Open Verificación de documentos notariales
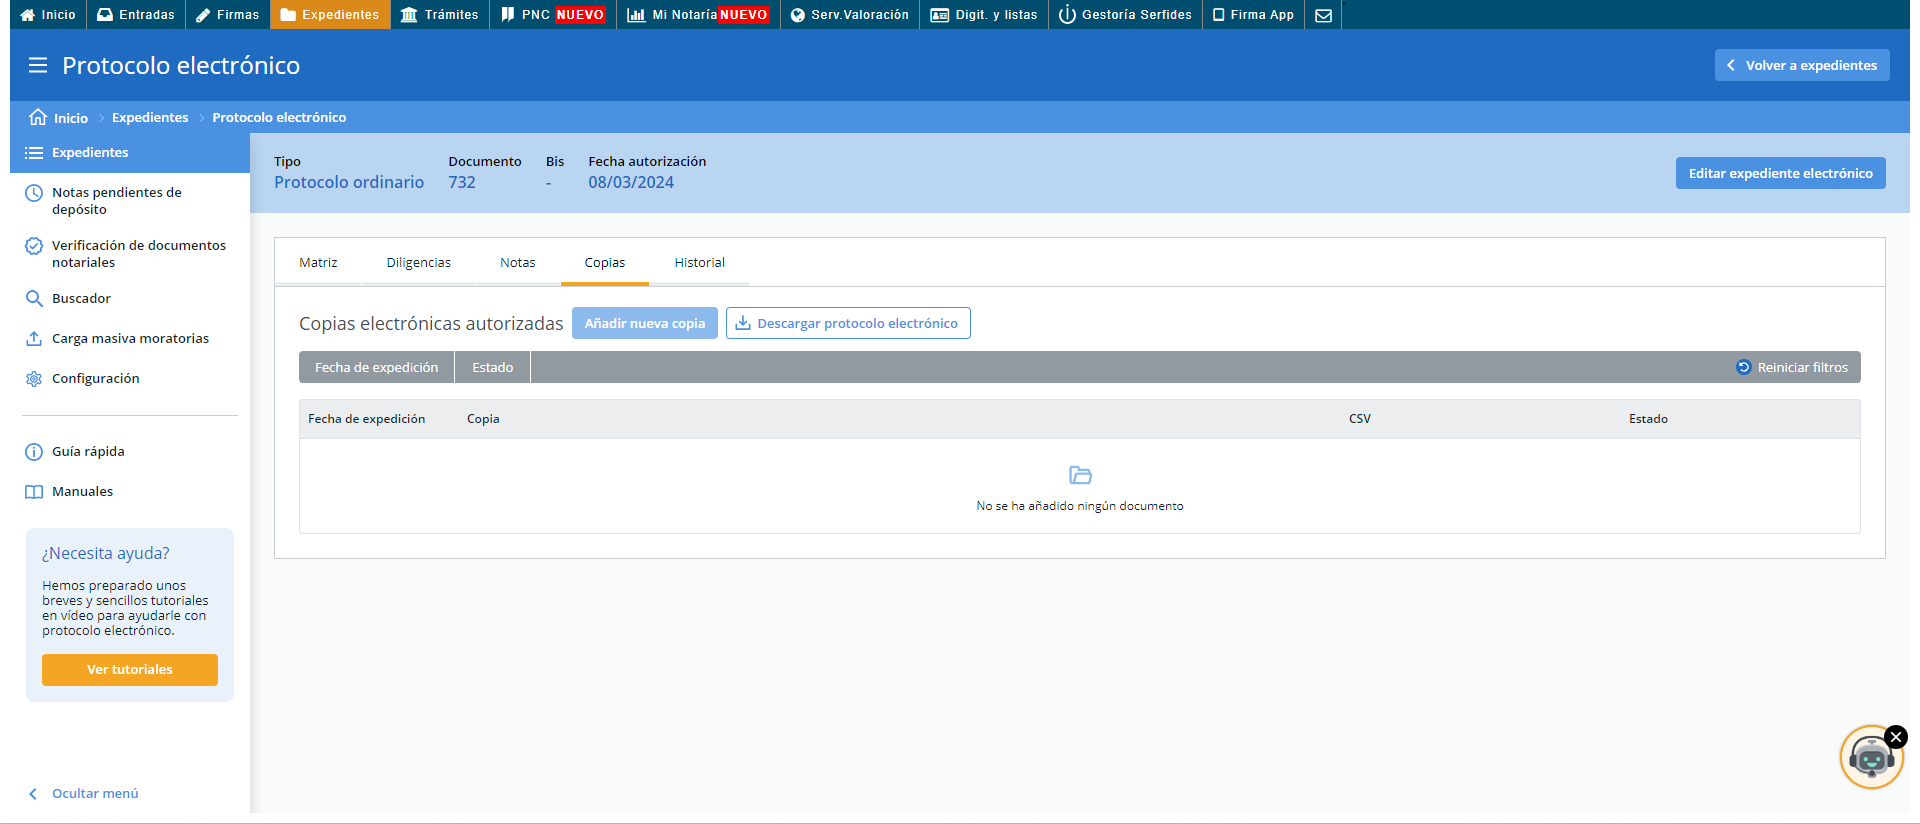 click(138, 254)
